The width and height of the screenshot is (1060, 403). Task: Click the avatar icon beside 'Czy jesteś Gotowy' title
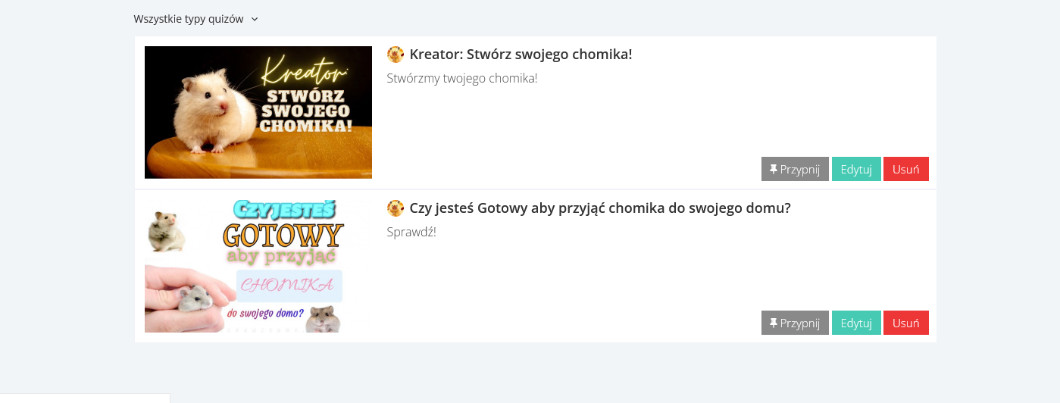[395, 208]
